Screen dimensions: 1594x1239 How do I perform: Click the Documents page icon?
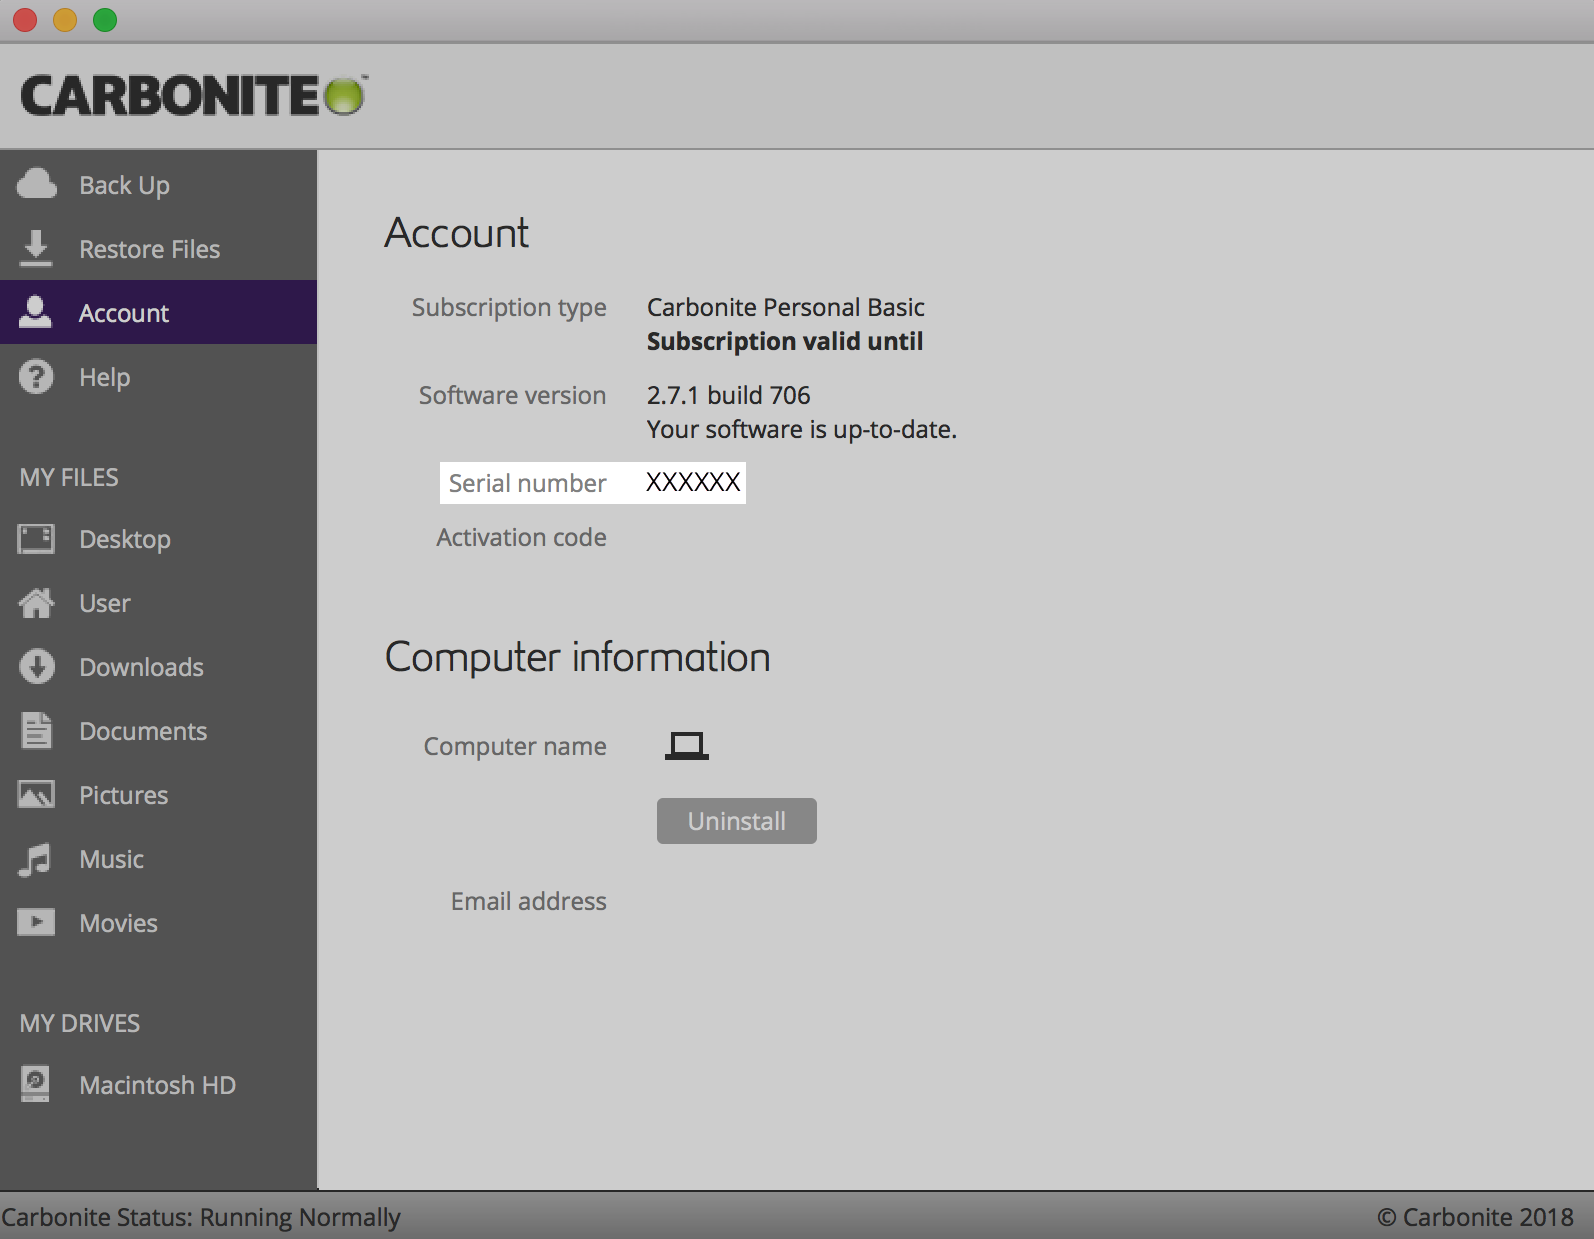(x=36, y=731)
